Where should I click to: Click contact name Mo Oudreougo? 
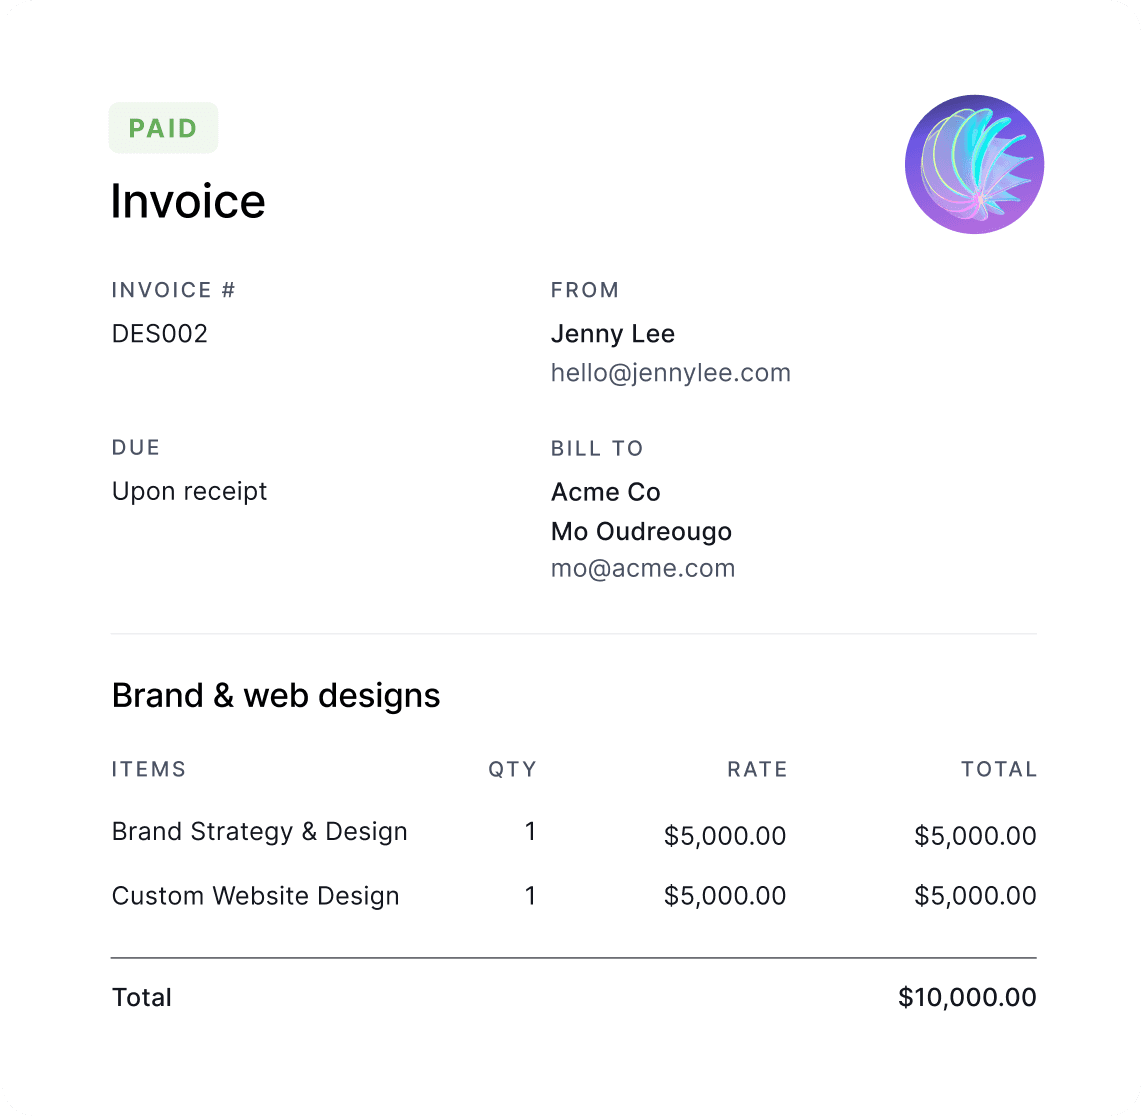coord(641,531)
